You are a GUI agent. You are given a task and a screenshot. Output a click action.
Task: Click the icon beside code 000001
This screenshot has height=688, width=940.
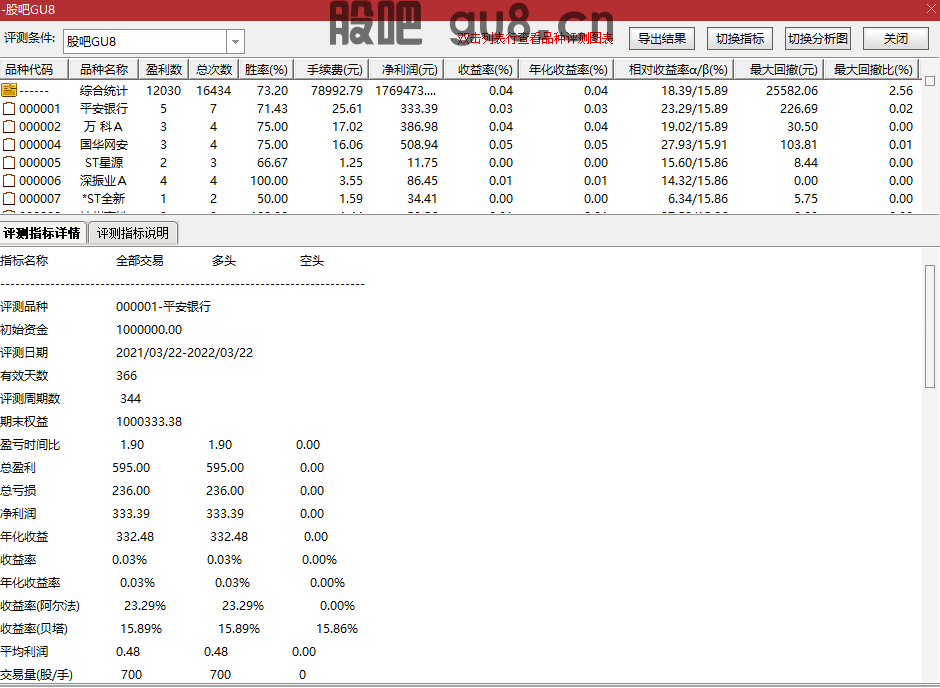(9, 108)
